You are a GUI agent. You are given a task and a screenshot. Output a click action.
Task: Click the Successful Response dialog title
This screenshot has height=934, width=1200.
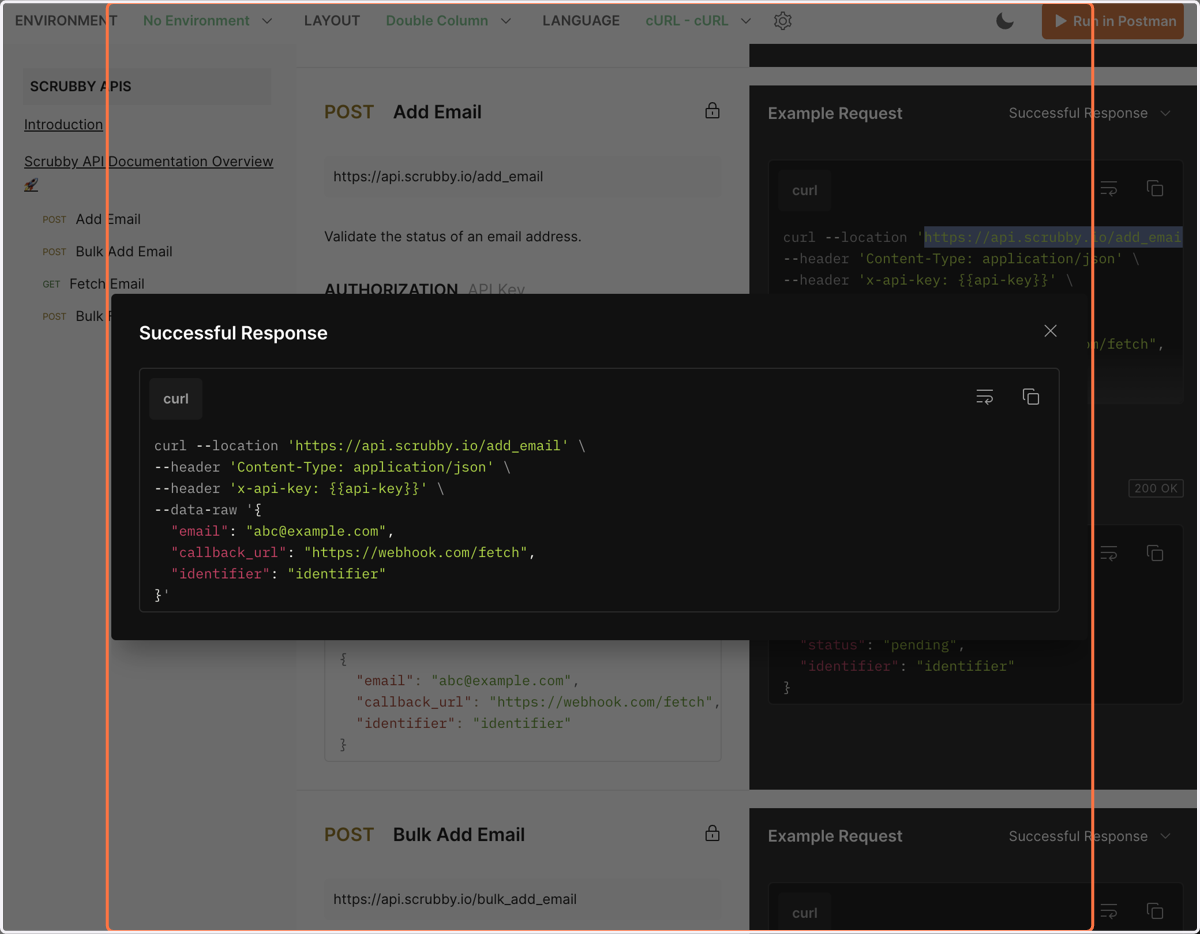(233, 333)
